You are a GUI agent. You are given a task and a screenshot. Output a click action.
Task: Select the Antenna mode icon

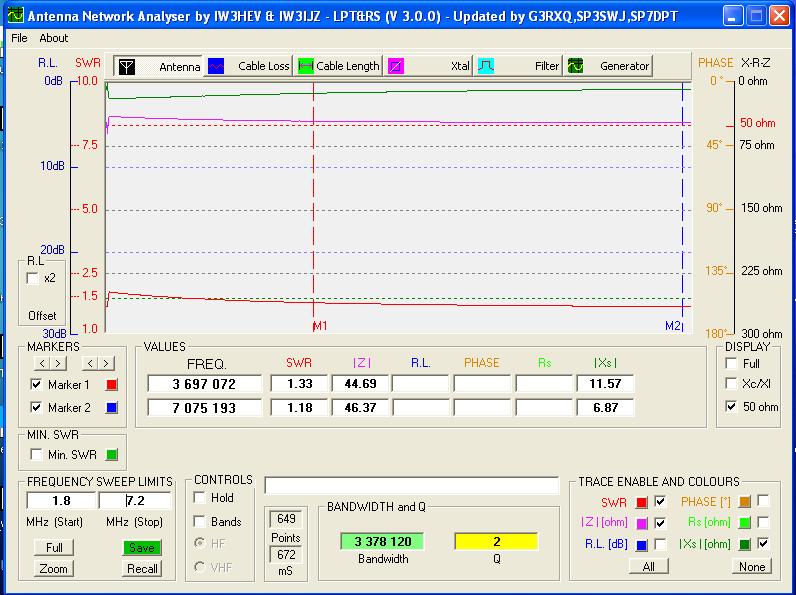[x=127, y=66]
